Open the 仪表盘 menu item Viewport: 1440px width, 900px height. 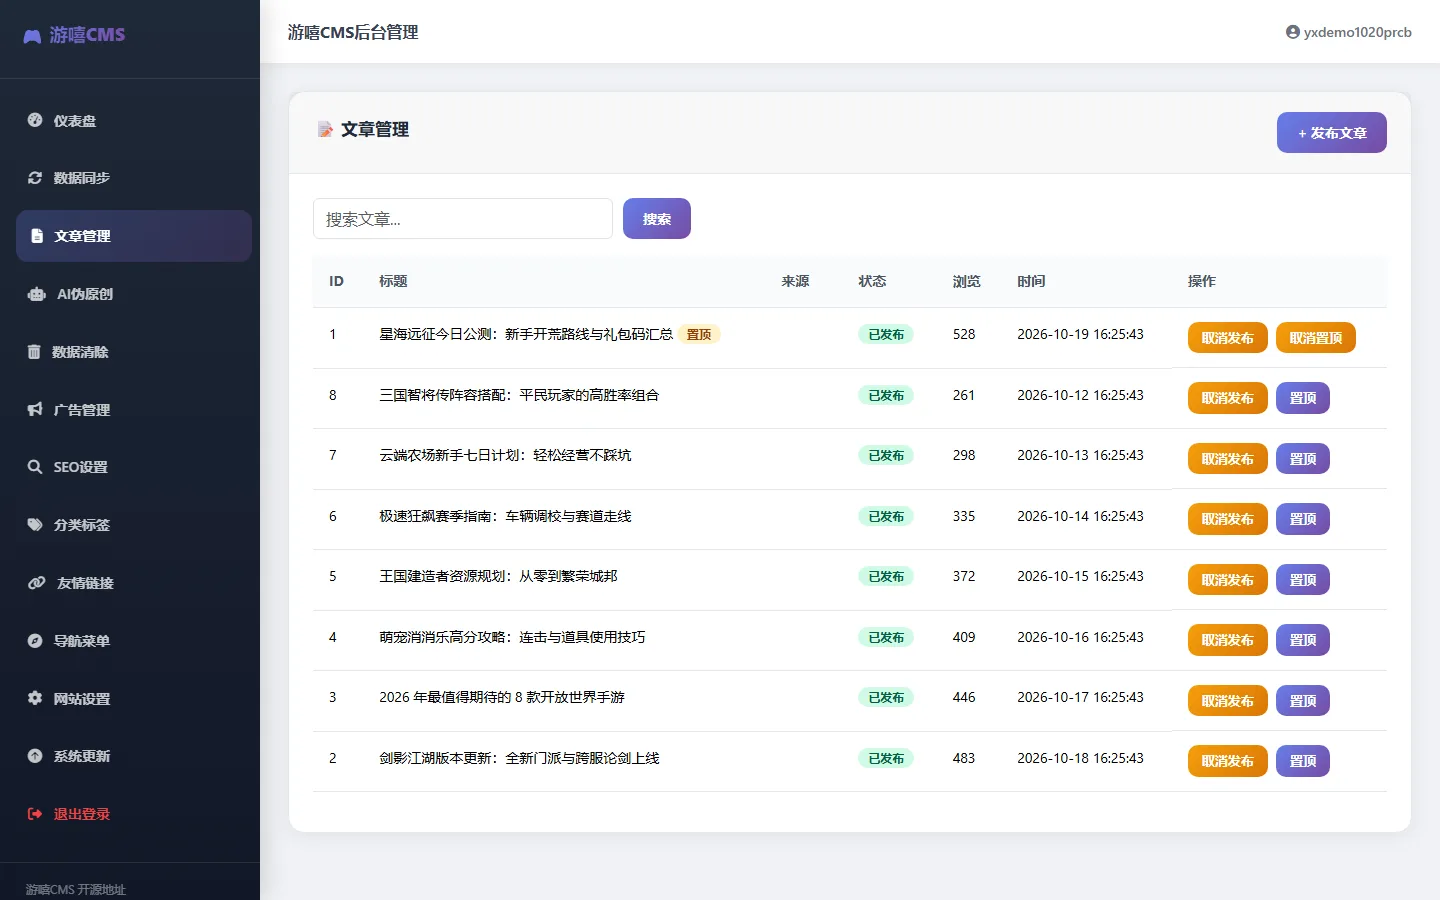[x=134, y=120]
